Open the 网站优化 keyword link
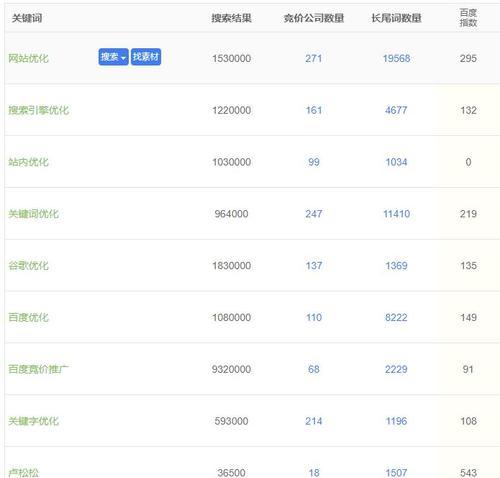Viewport: 500px width, 478px height. pos(28,58)
